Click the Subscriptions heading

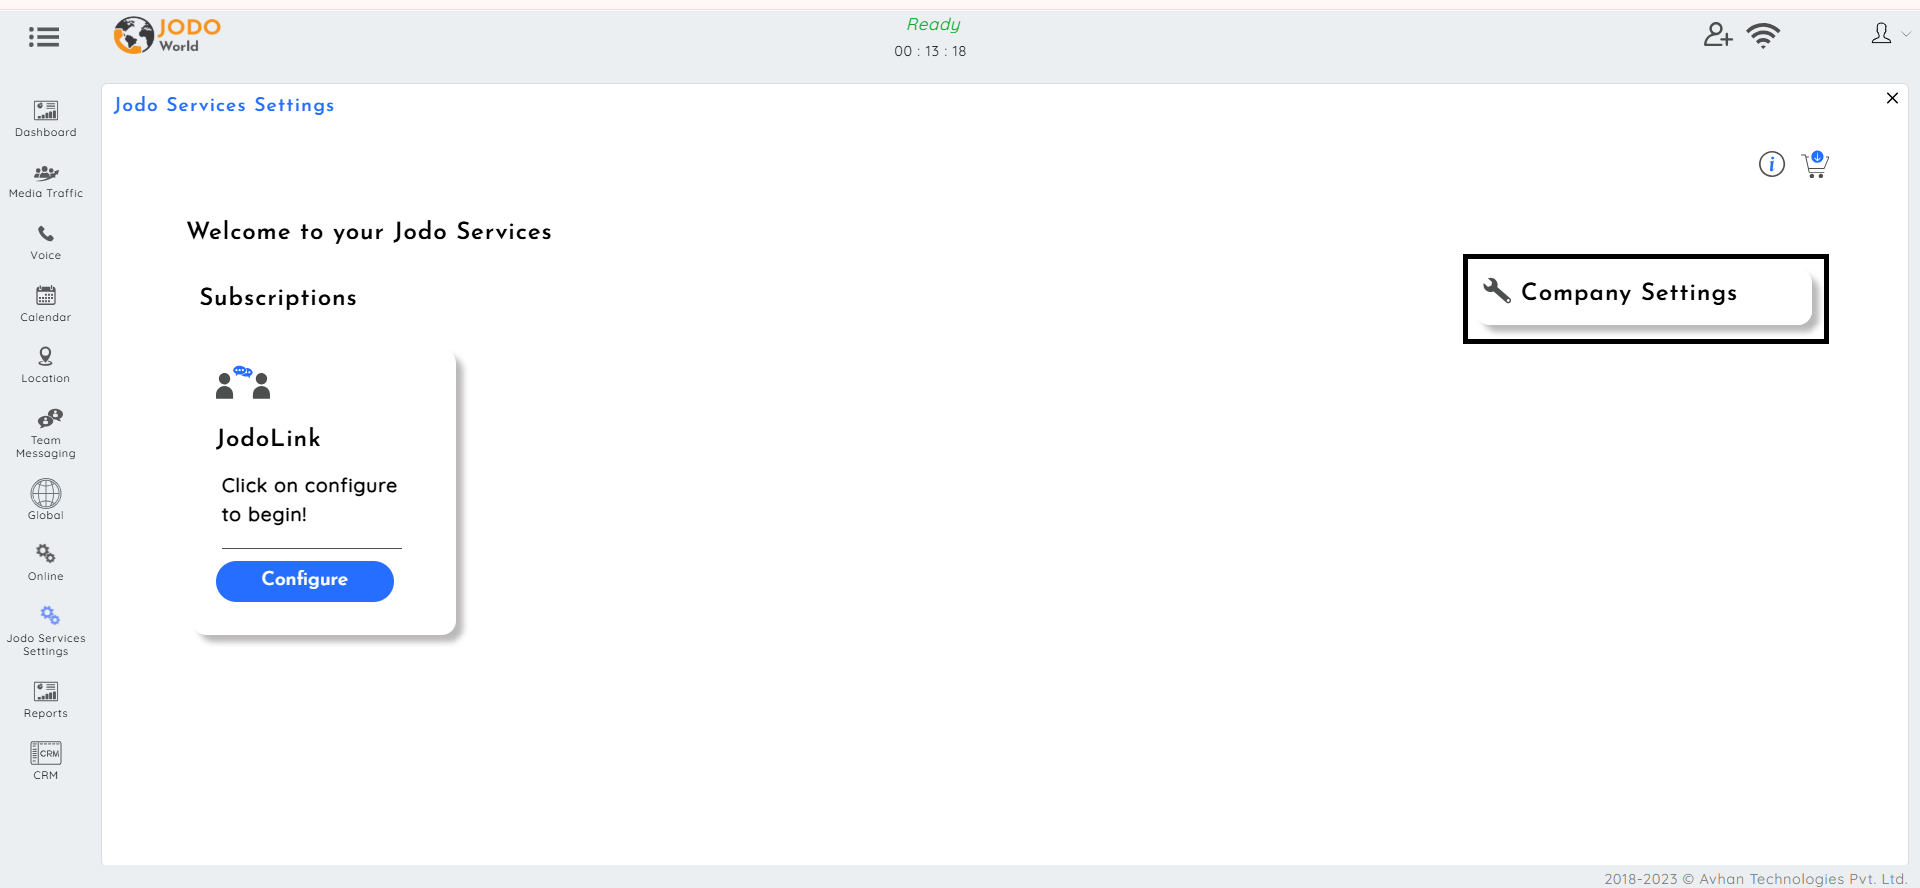tap(278, 297)
